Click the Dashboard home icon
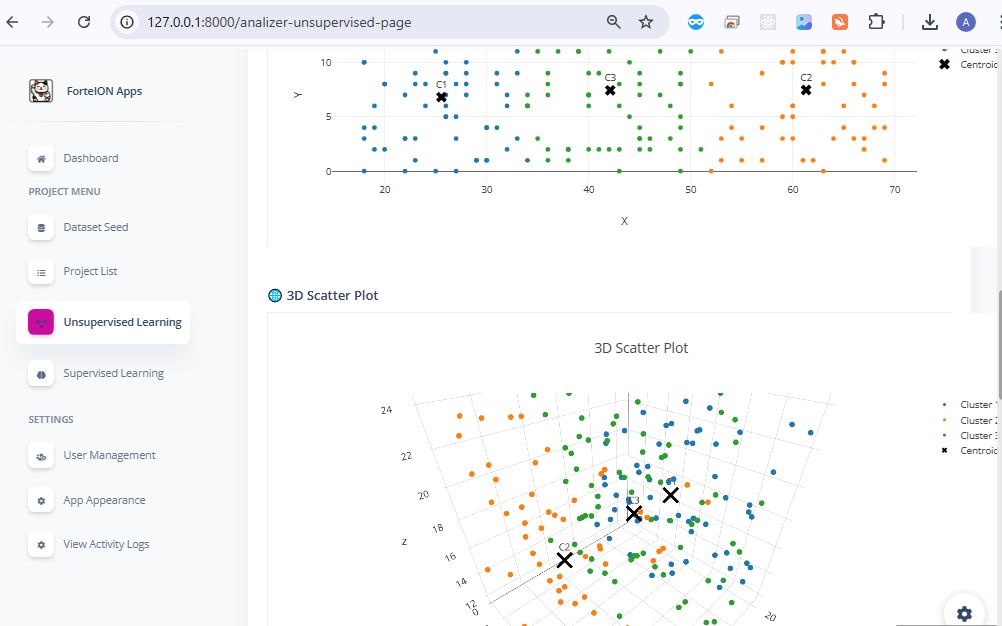This screenshot has height=626, width=1002. point(41,158)
